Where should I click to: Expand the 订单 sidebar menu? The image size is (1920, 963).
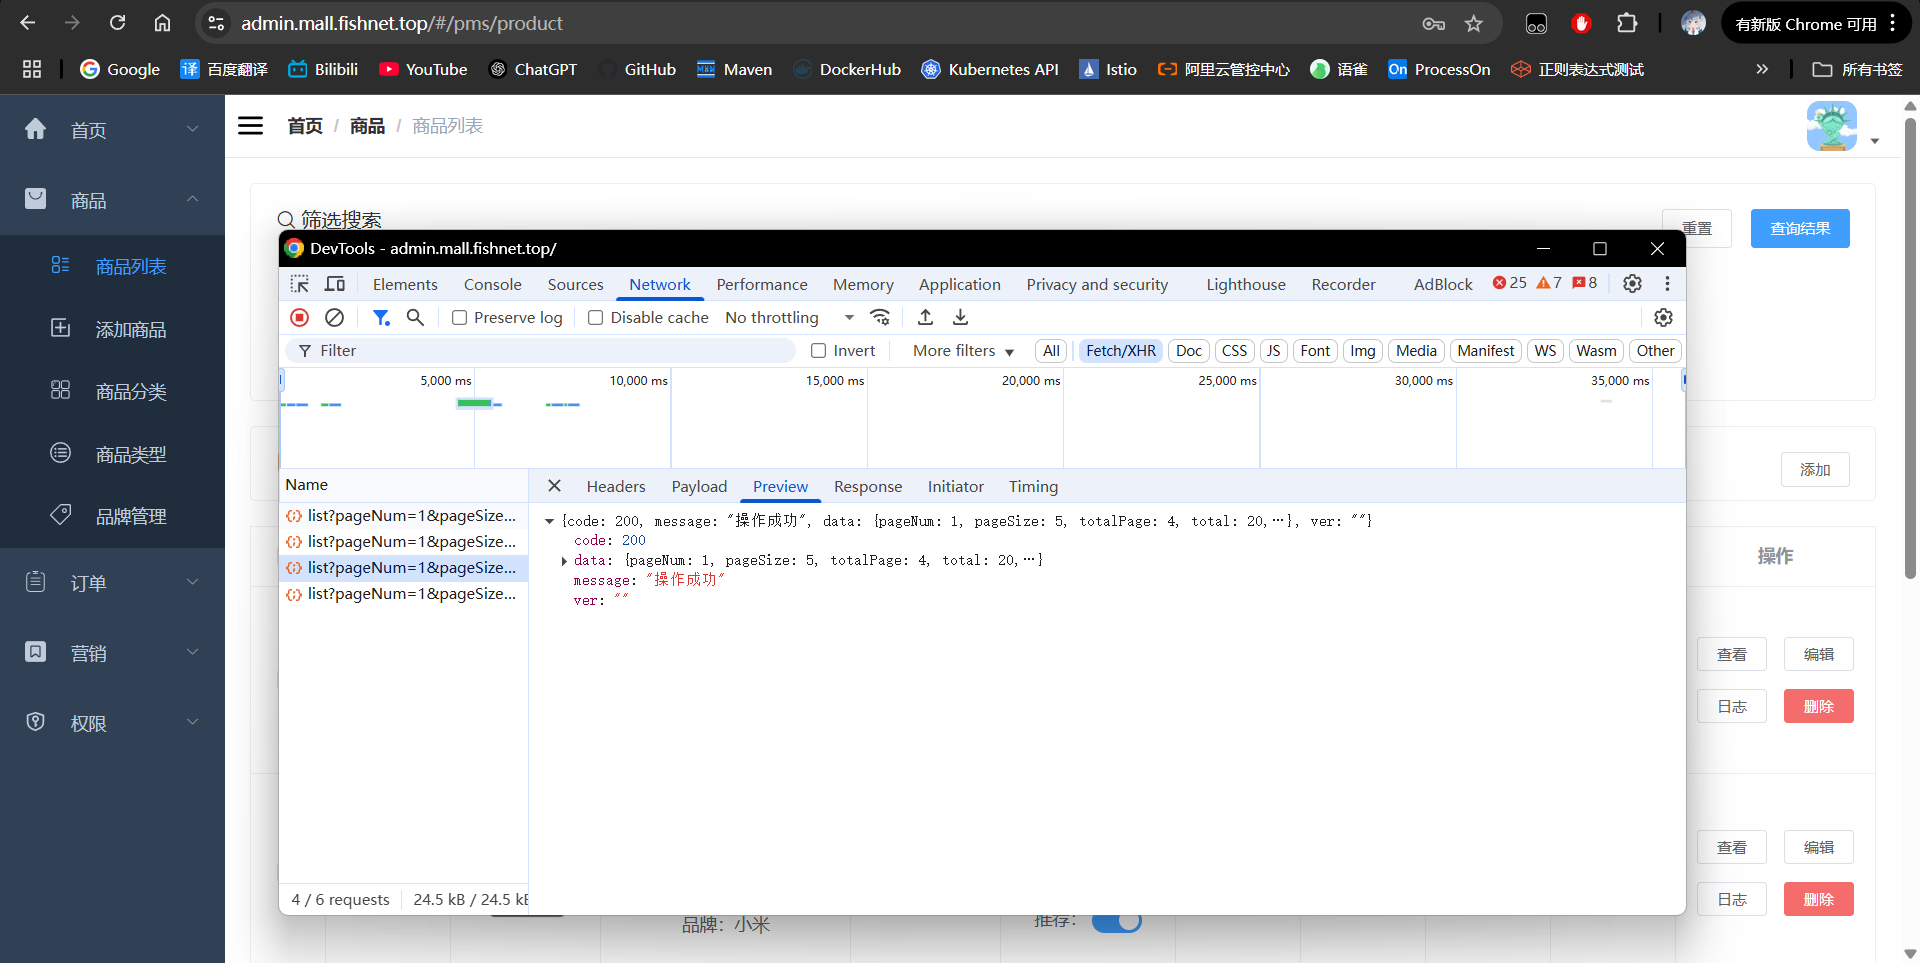point(112,582)
